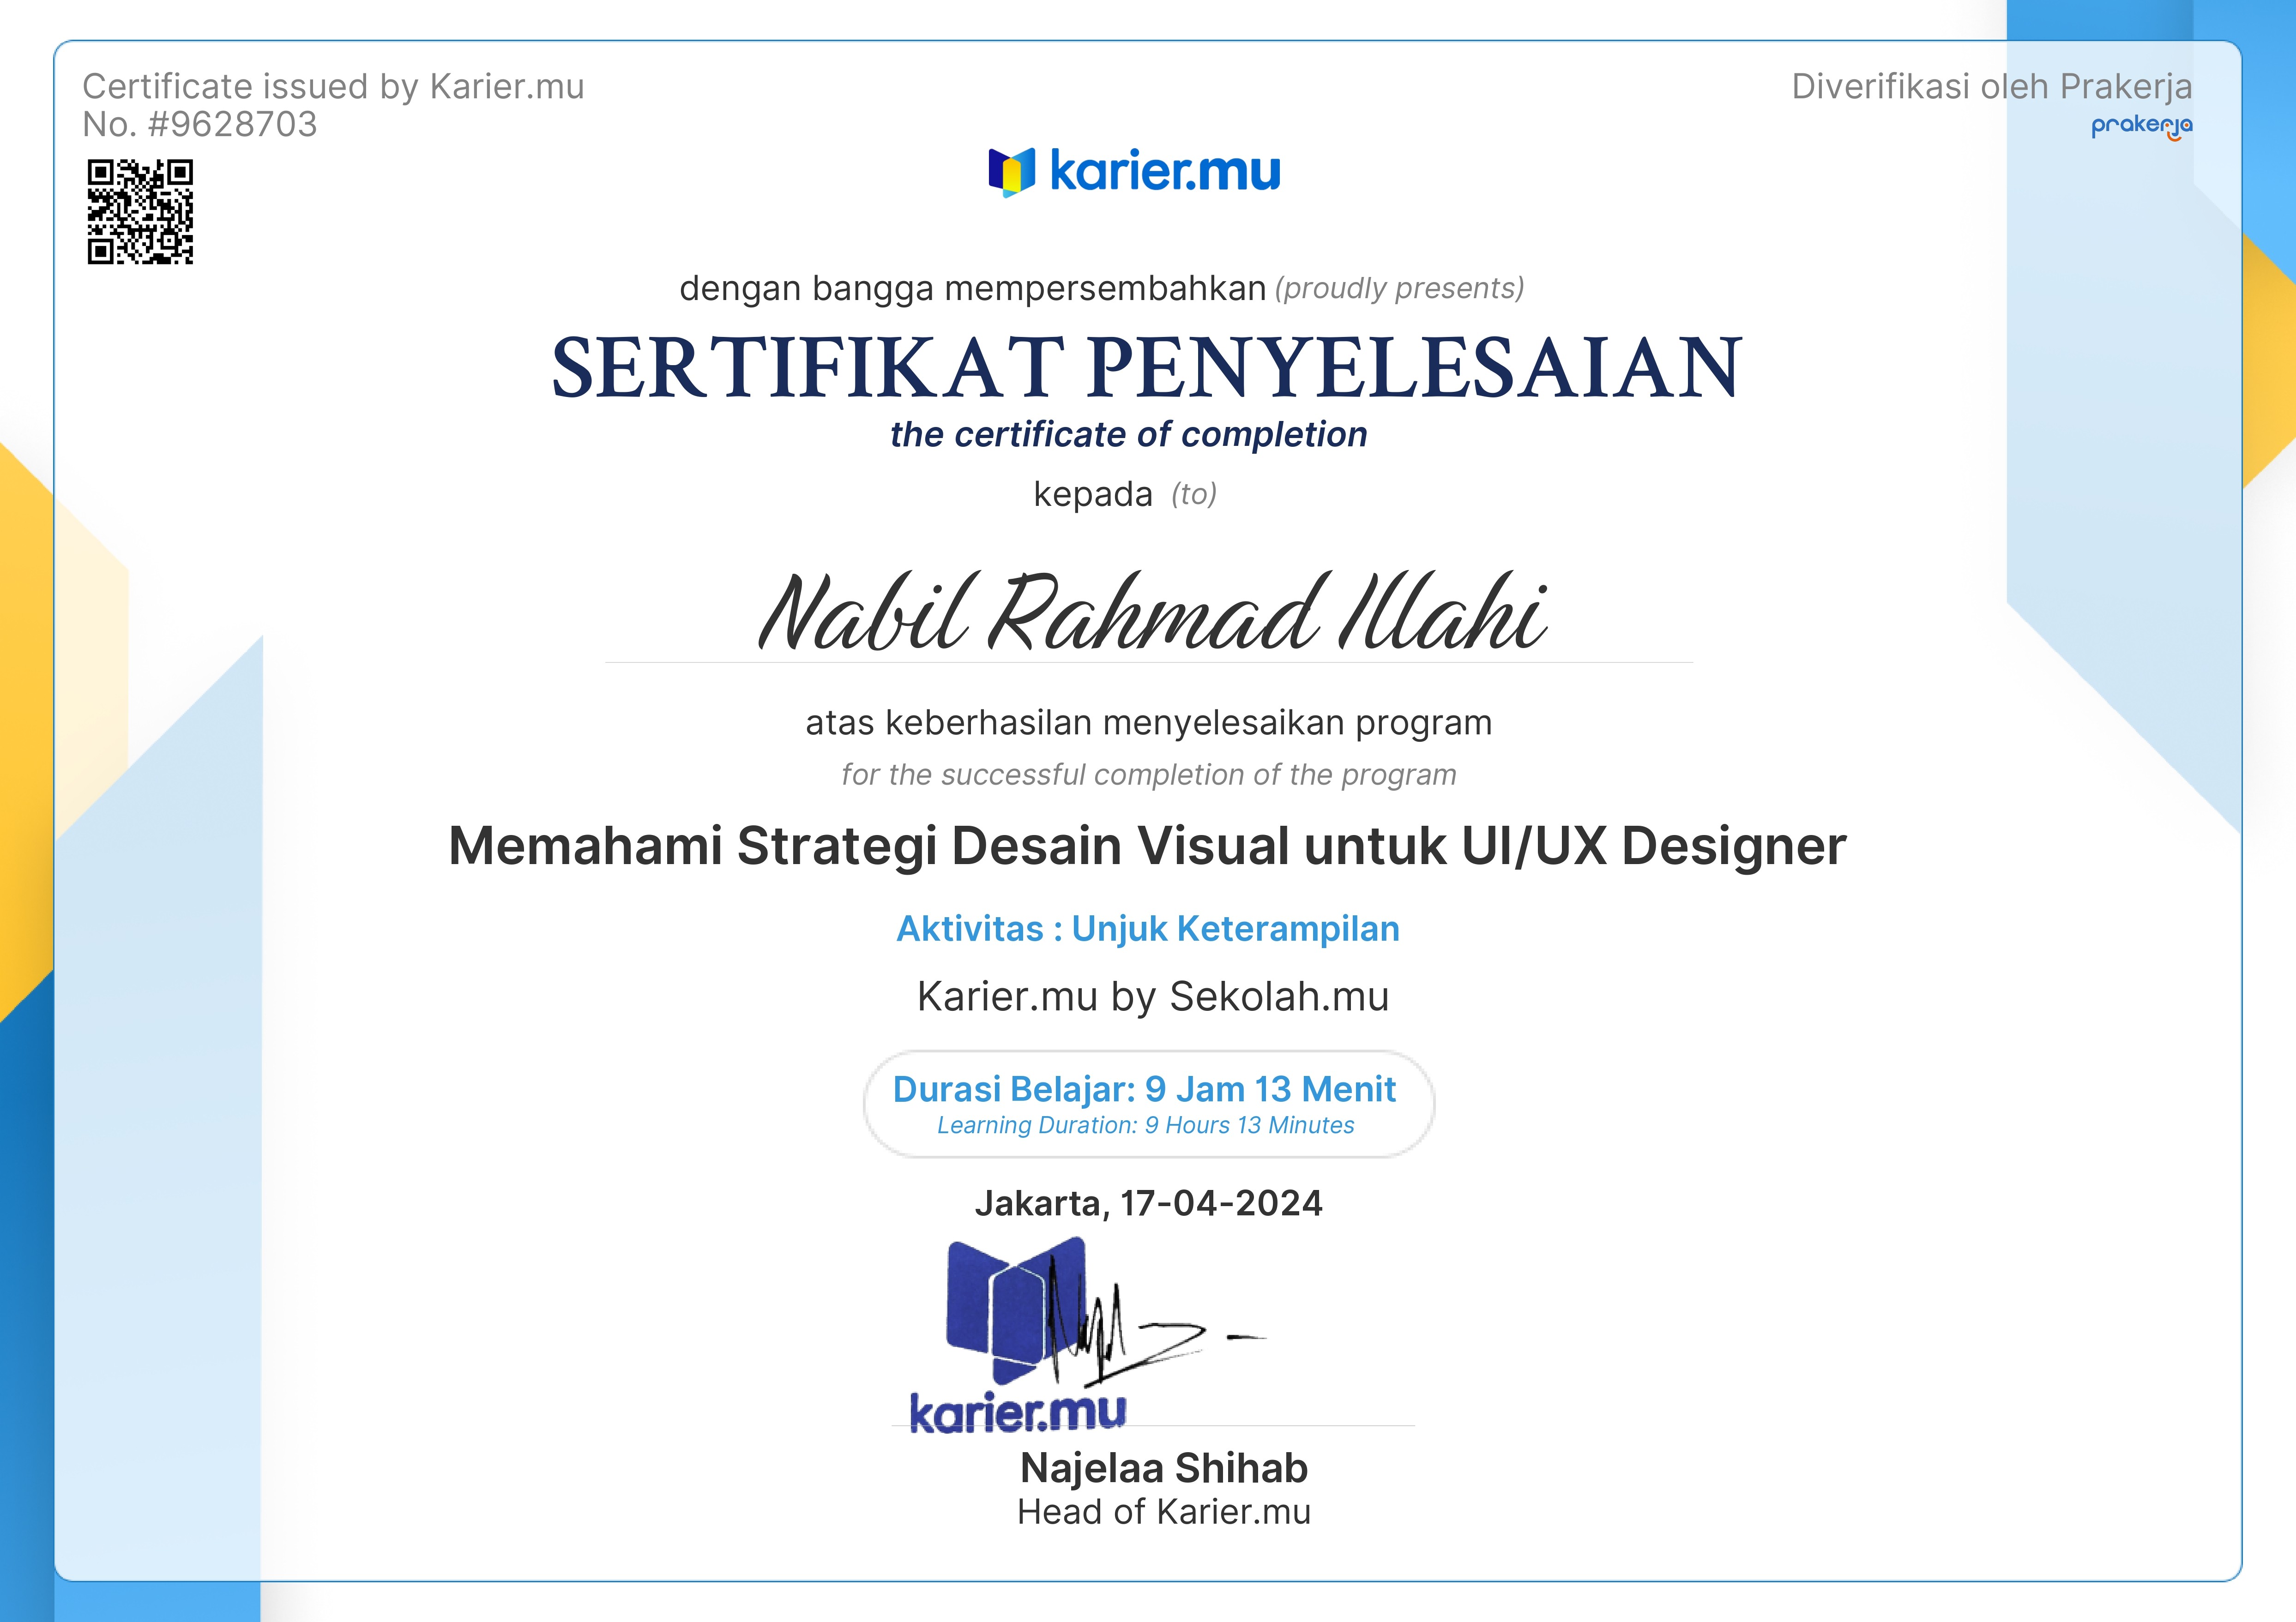Click the Certificate issued by Karier.mu text
Image resolution: width=2296 pixels, height=1622 pixels.
333,87
